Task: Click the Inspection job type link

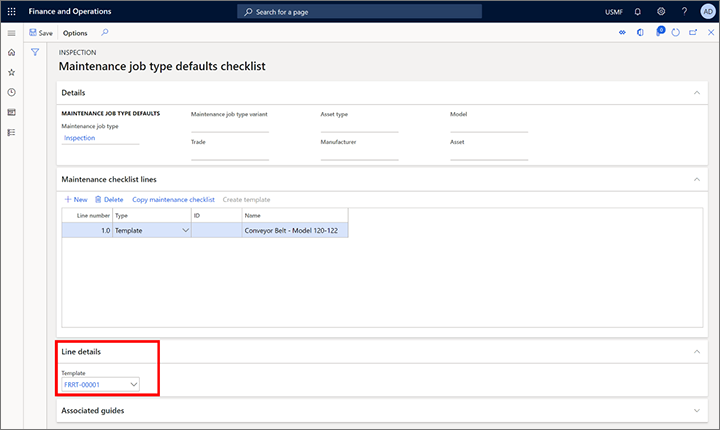Action: (80, 138)
